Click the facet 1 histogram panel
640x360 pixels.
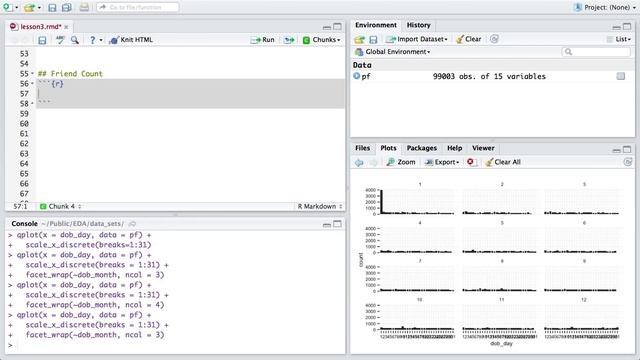click(417, 201)
